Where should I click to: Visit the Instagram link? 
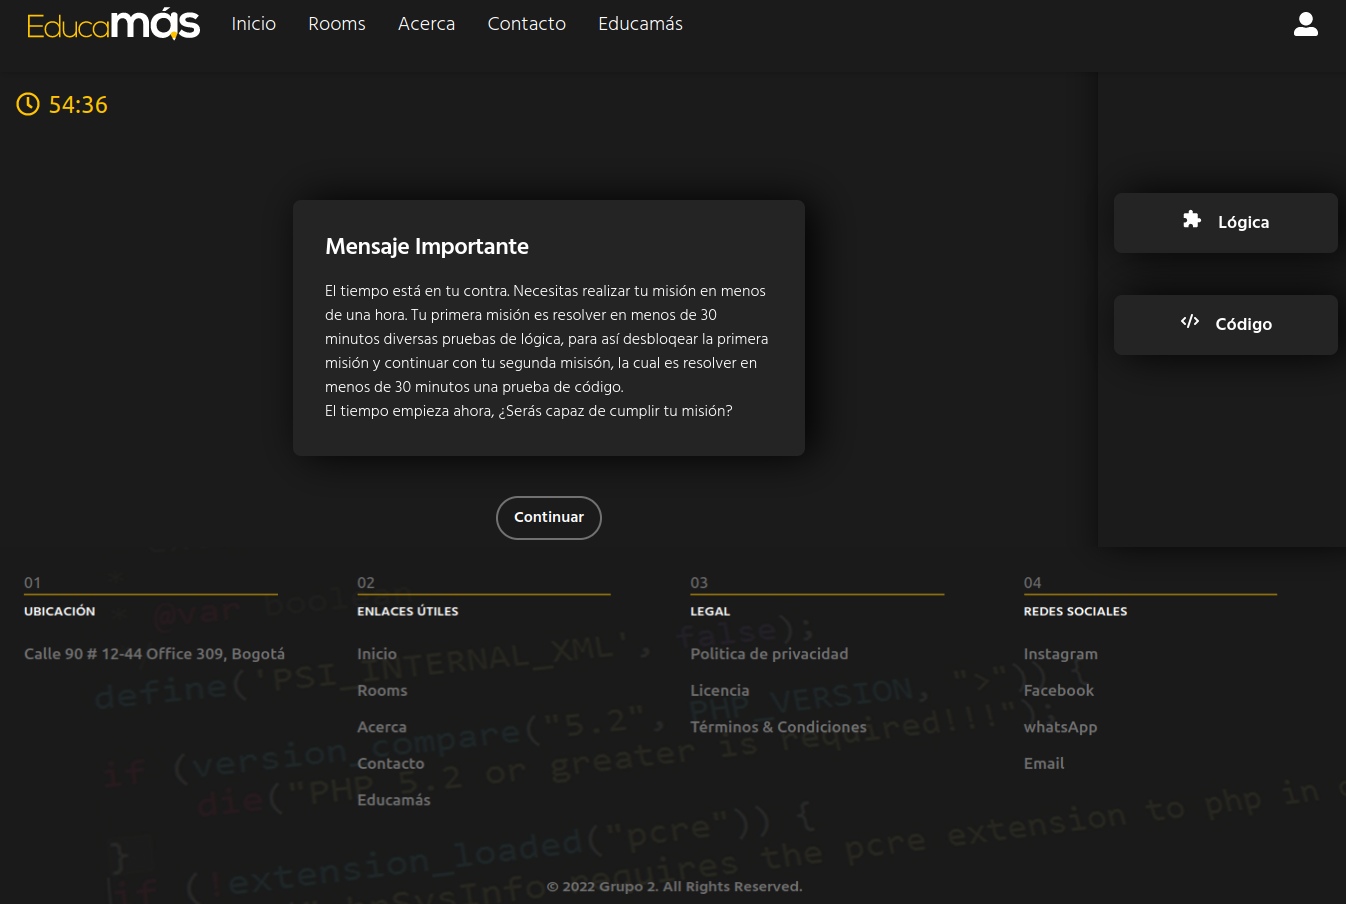(1060, 653)
